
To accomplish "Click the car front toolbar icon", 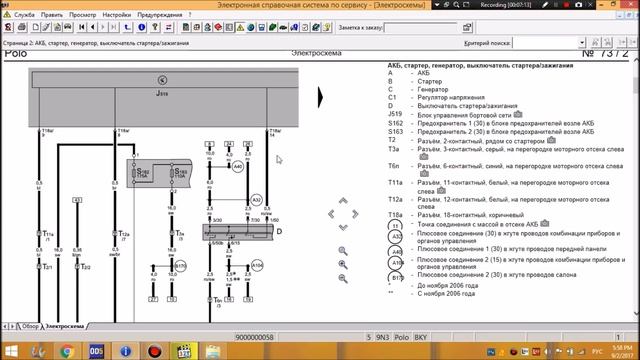I will point(68,27).
